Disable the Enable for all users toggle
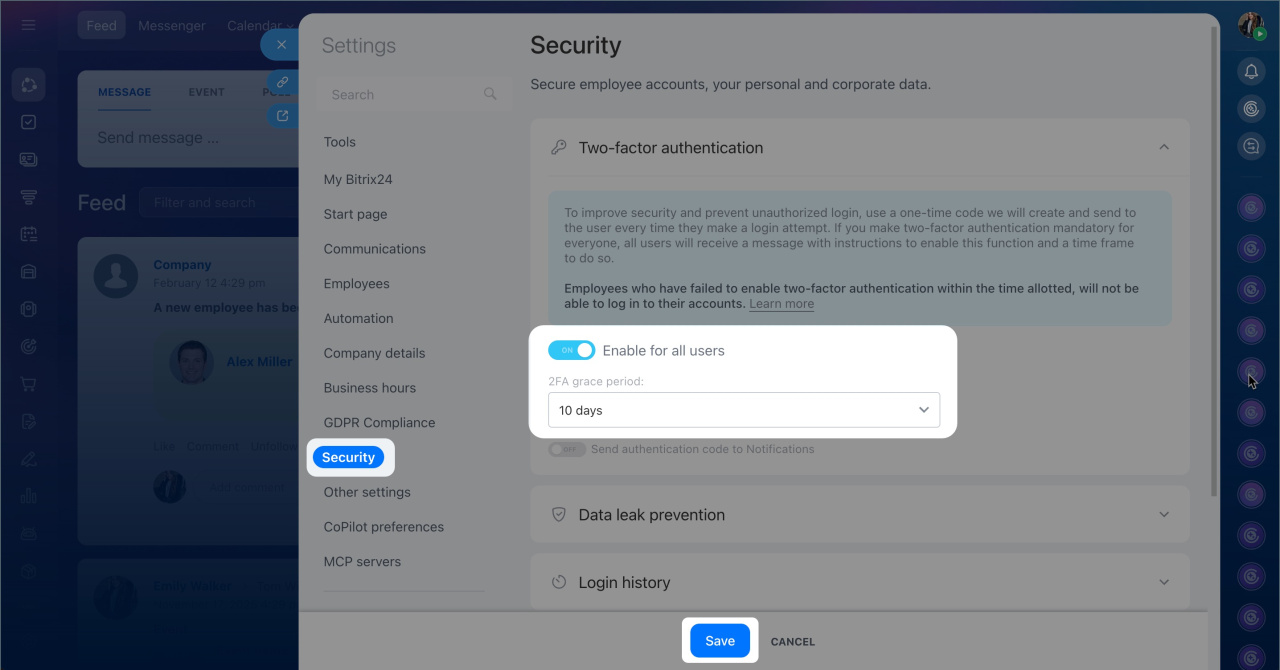 coord(571,351)
